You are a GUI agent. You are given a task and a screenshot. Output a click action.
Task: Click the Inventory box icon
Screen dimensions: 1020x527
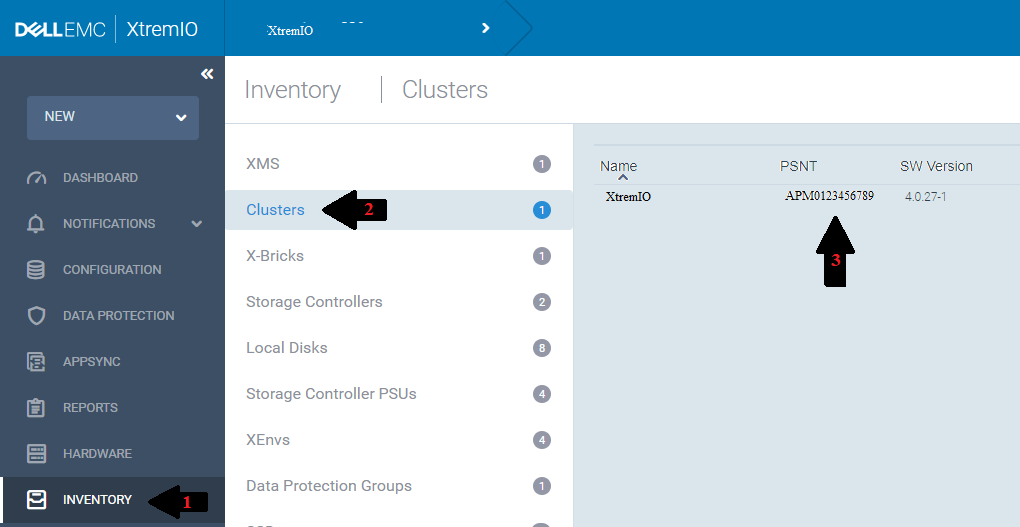pyautogui.click(x=37, y=500)
